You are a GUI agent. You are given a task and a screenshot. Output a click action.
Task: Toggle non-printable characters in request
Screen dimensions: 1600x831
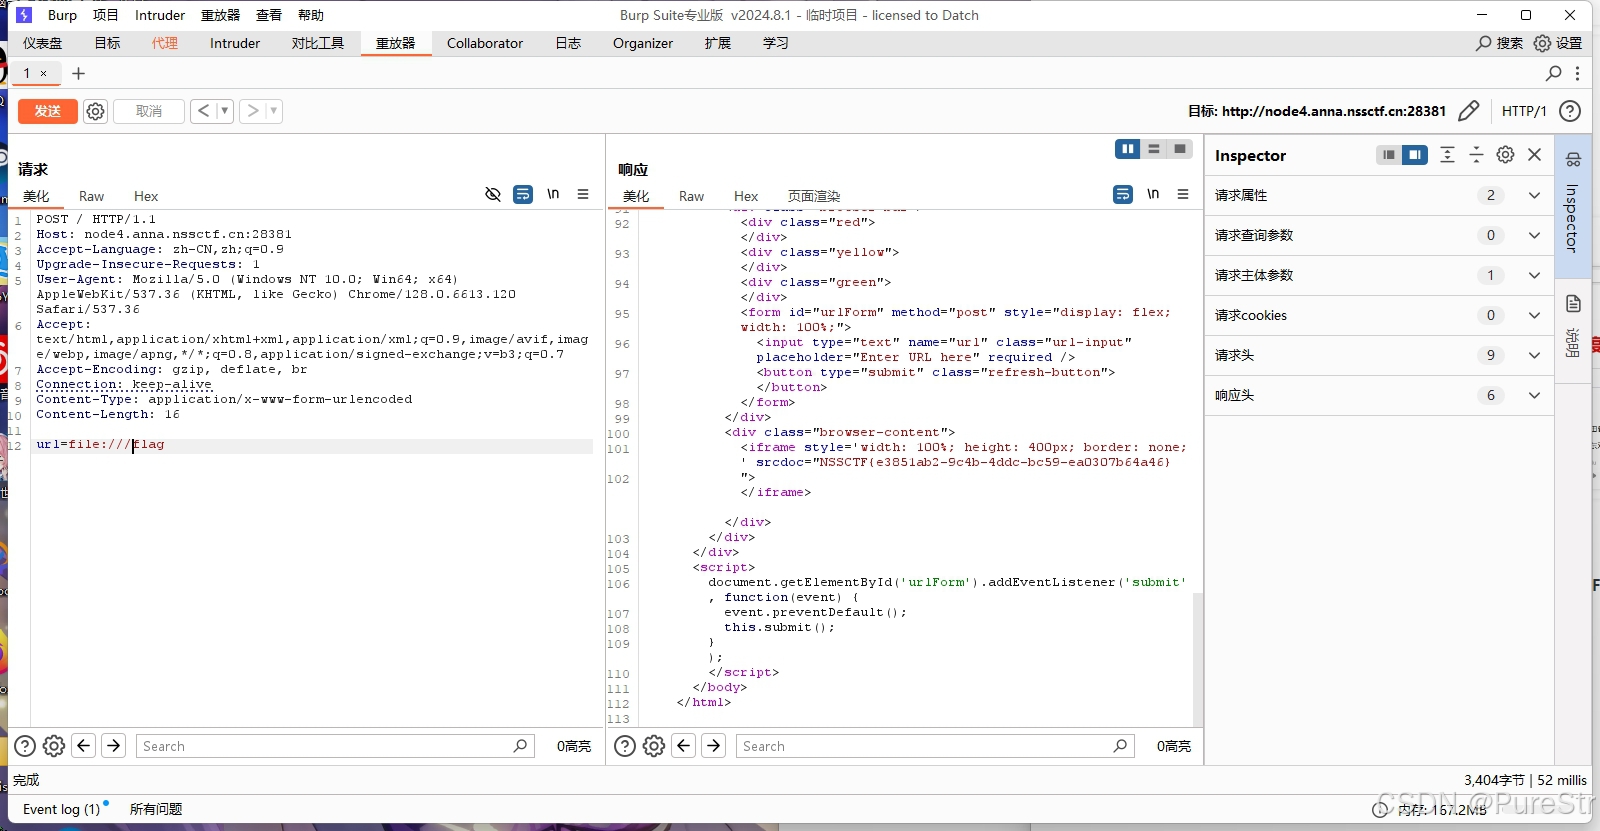pos(493,194)
